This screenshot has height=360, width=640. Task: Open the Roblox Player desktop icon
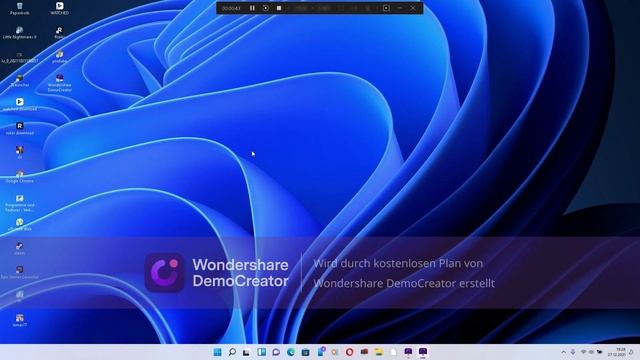pyautogui.click(x=60, y=32)
